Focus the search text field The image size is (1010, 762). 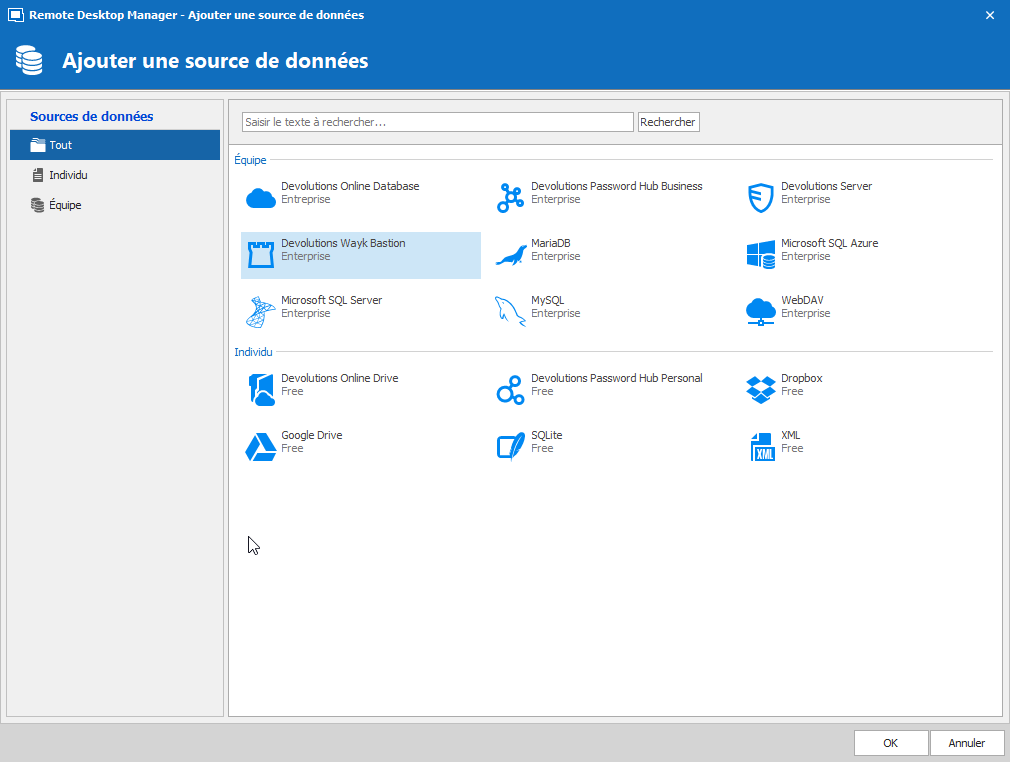click(x=437, y=122)
